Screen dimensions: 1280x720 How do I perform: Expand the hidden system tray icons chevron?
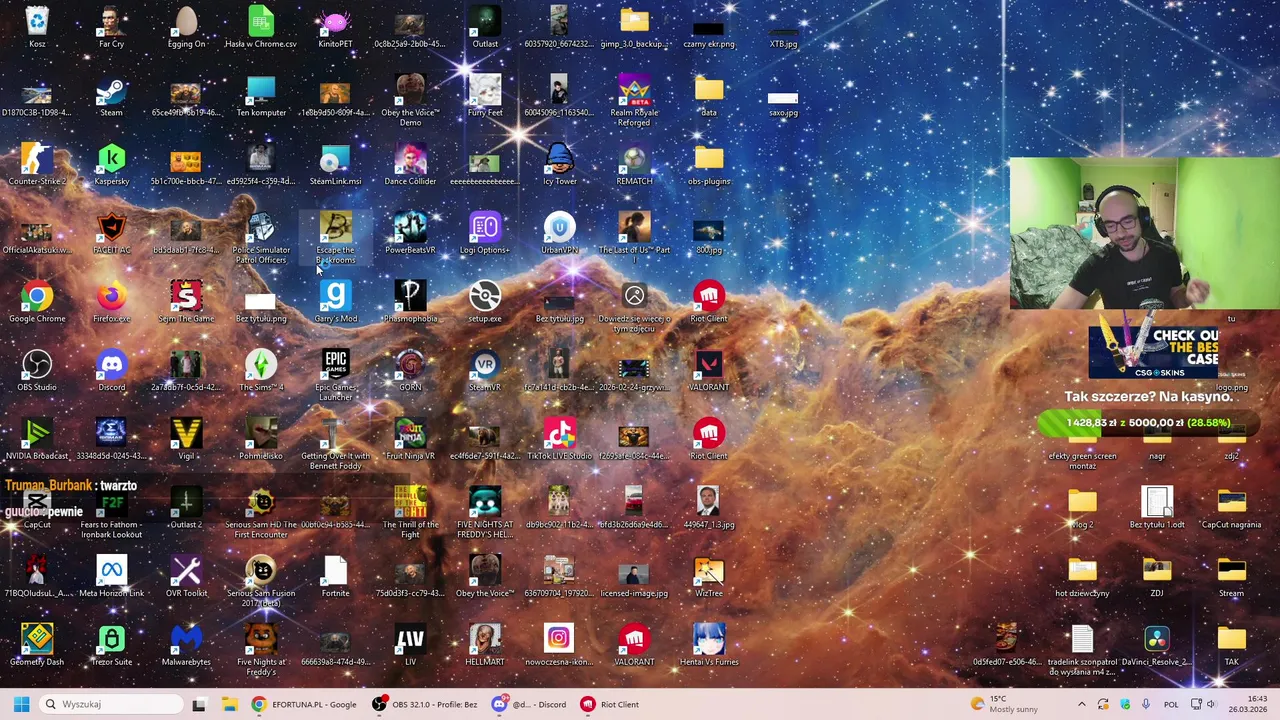point(1081,704)
